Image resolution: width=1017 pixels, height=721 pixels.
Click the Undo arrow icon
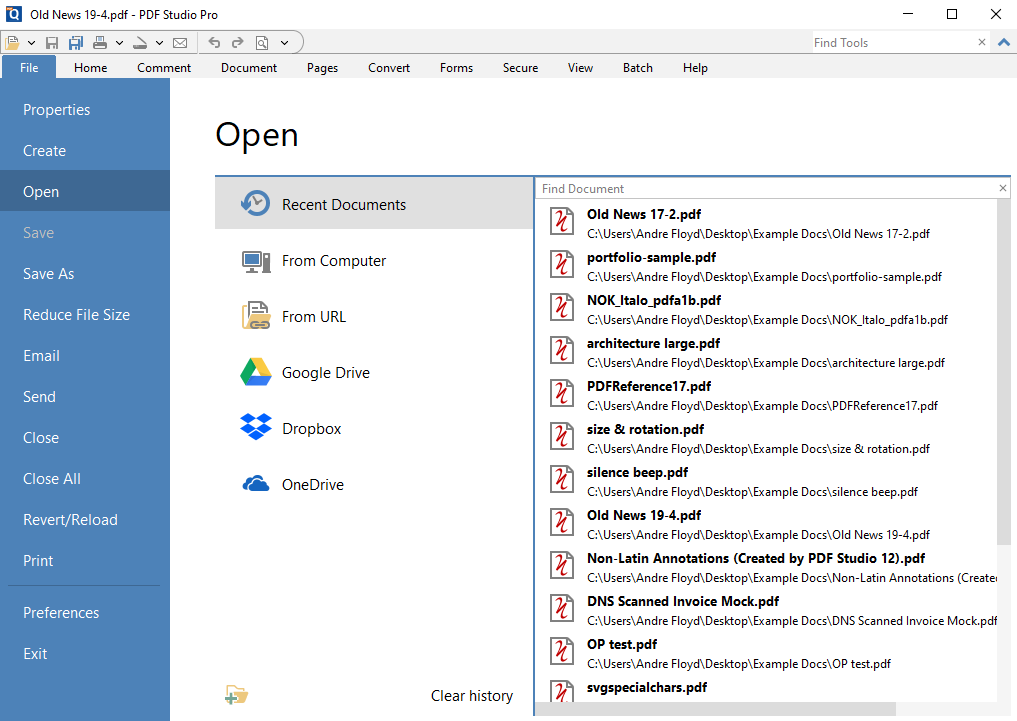click(214, 43)
